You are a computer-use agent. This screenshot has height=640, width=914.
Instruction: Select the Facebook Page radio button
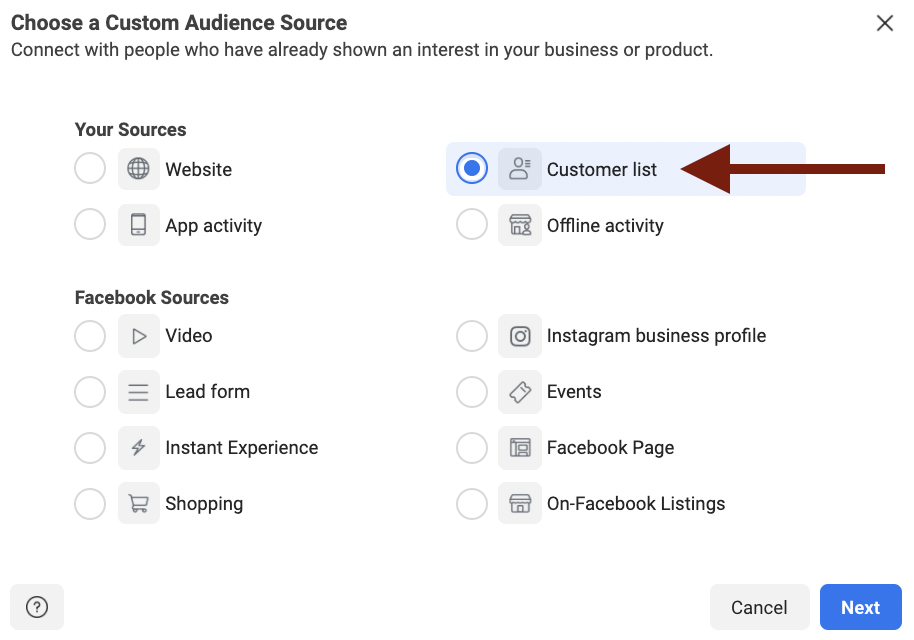pos(472,448)
